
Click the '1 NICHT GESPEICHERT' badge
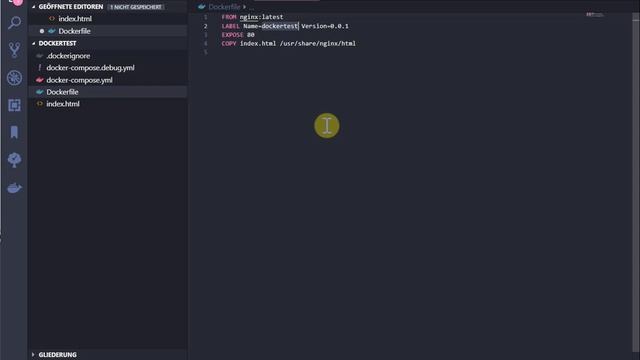tap(136, 7)
